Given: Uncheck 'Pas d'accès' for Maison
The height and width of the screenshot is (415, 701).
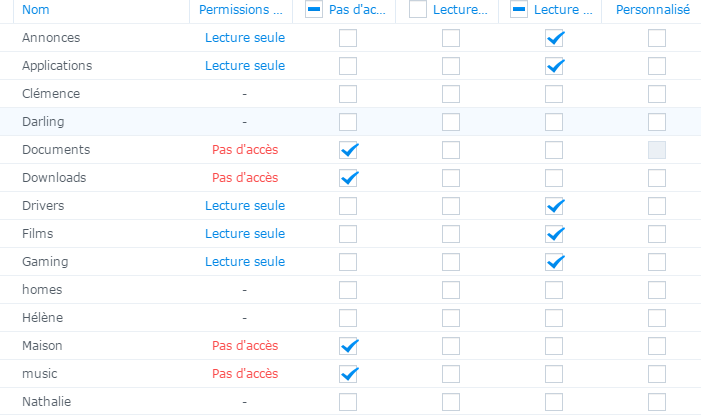Looking at the screenshot, I should [348, 346].
